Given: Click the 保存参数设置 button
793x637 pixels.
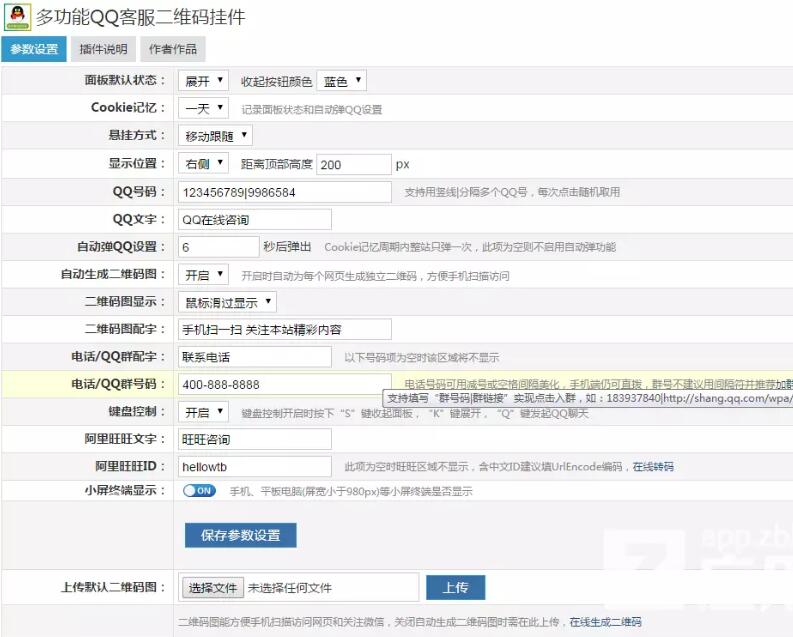Looking at the screenshot, I should 240,535.
